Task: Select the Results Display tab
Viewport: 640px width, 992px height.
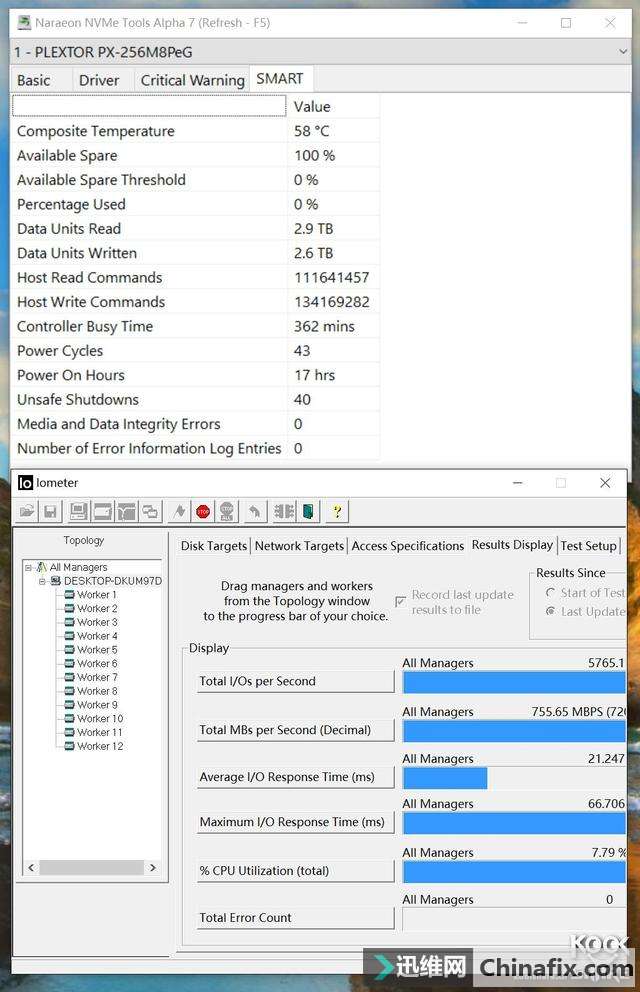Action: 512,545
